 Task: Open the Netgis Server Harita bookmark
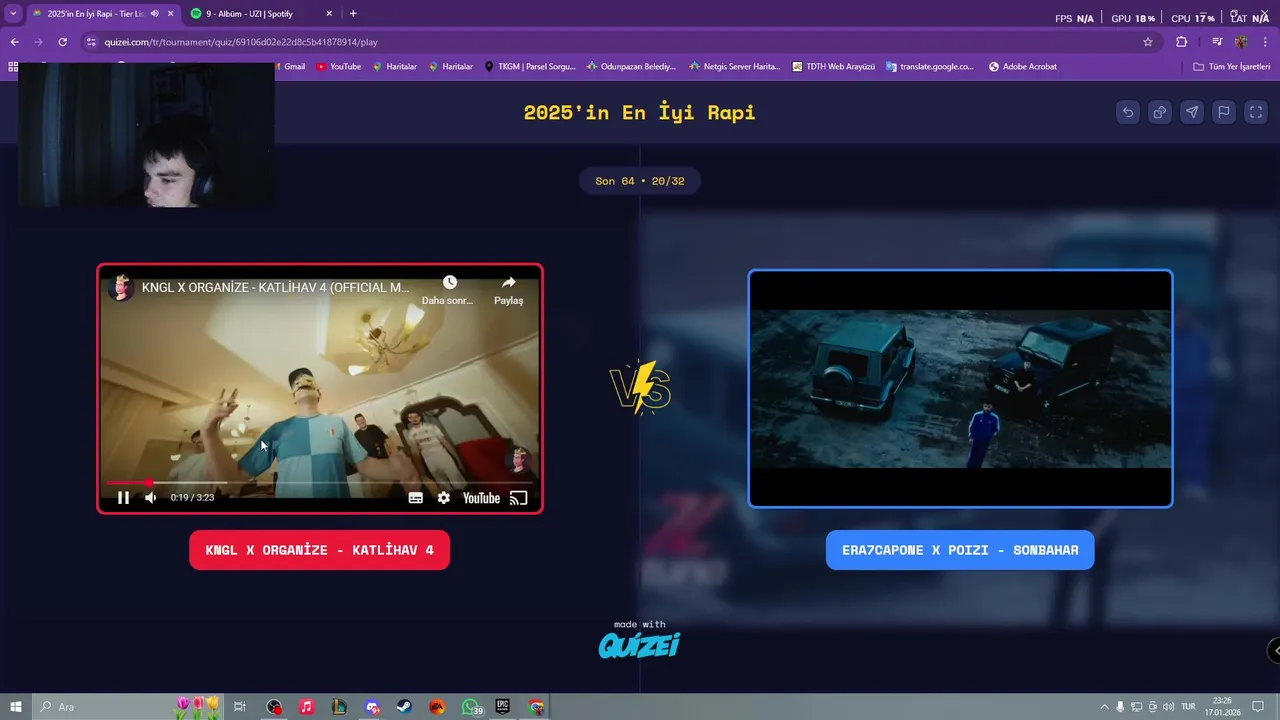(x=734, y=67)
